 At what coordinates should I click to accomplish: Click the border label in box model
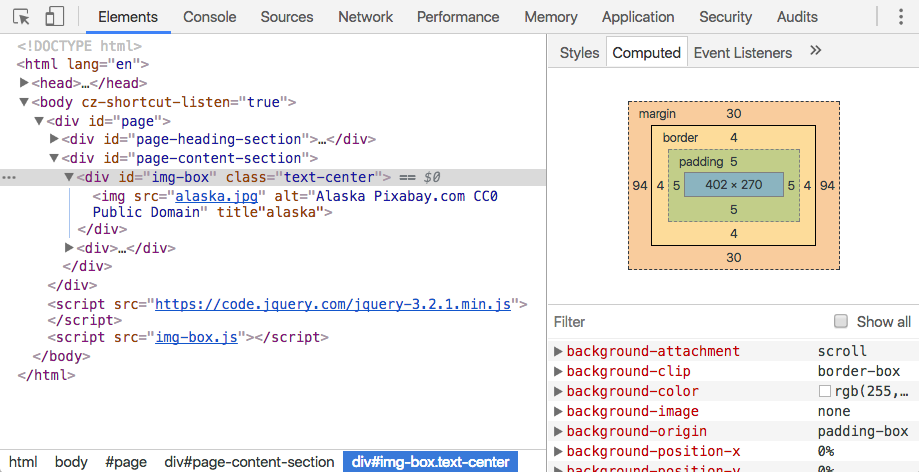pyautogui.click(x=680, y=138)
